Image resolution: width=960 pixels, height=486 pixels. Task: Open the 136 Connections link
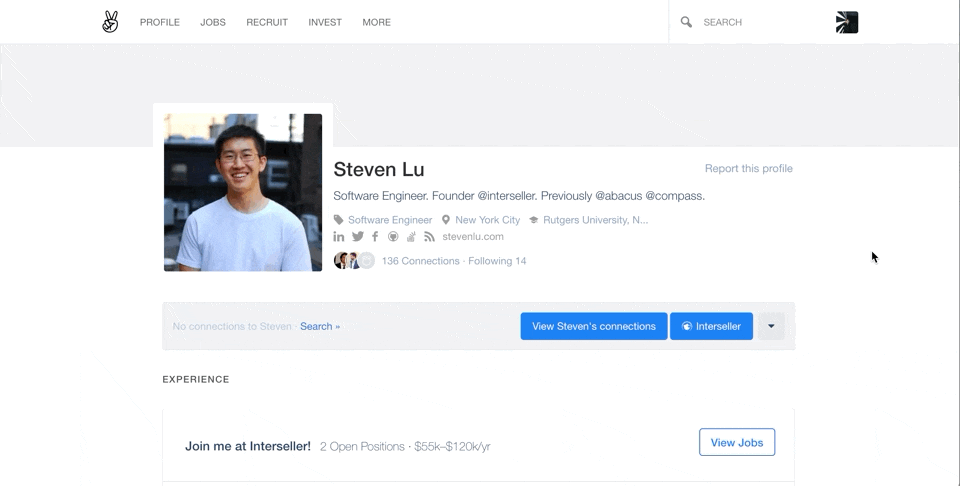(x=421, y=261)
